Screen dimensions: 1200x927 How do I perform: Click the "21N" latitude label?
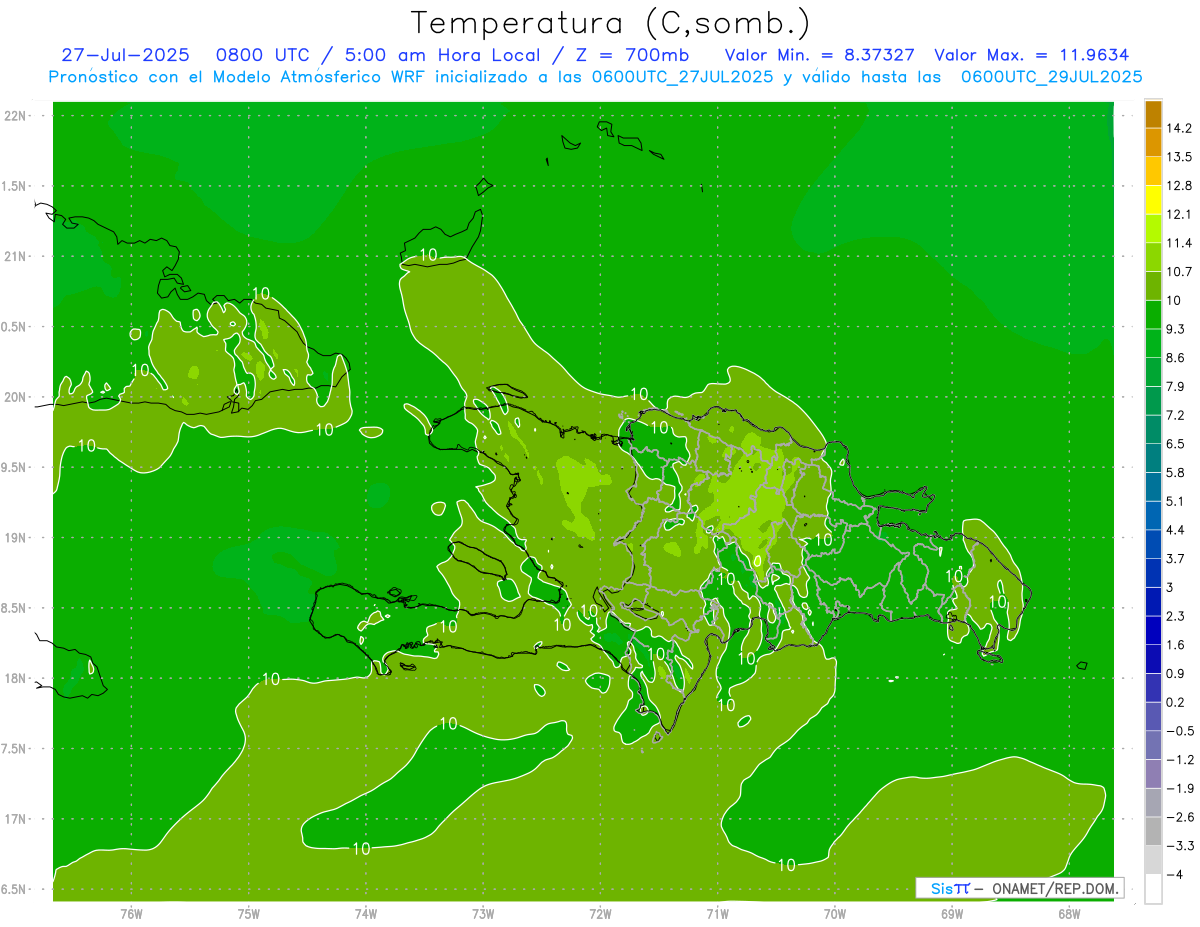16,257
